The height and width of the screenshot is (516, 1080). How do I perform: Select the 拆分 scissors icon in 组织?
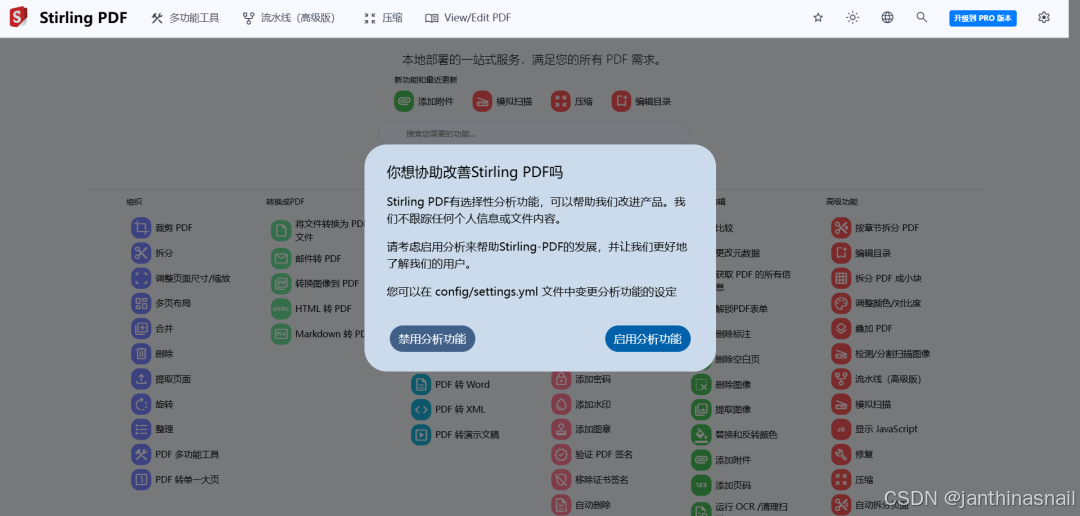click(141, 253)
